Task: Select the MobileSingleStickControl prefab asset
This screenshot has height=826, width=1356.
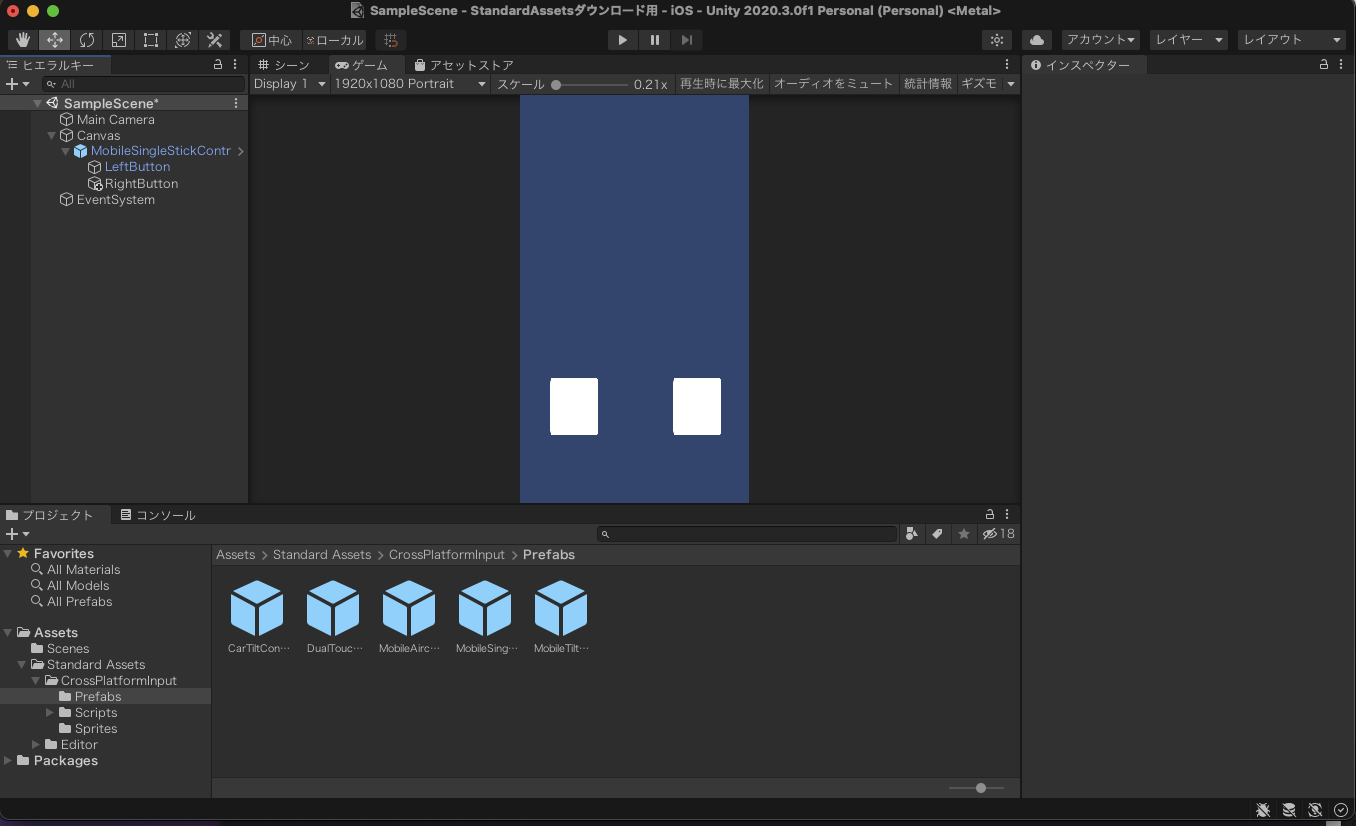Action: click(485, 617)
